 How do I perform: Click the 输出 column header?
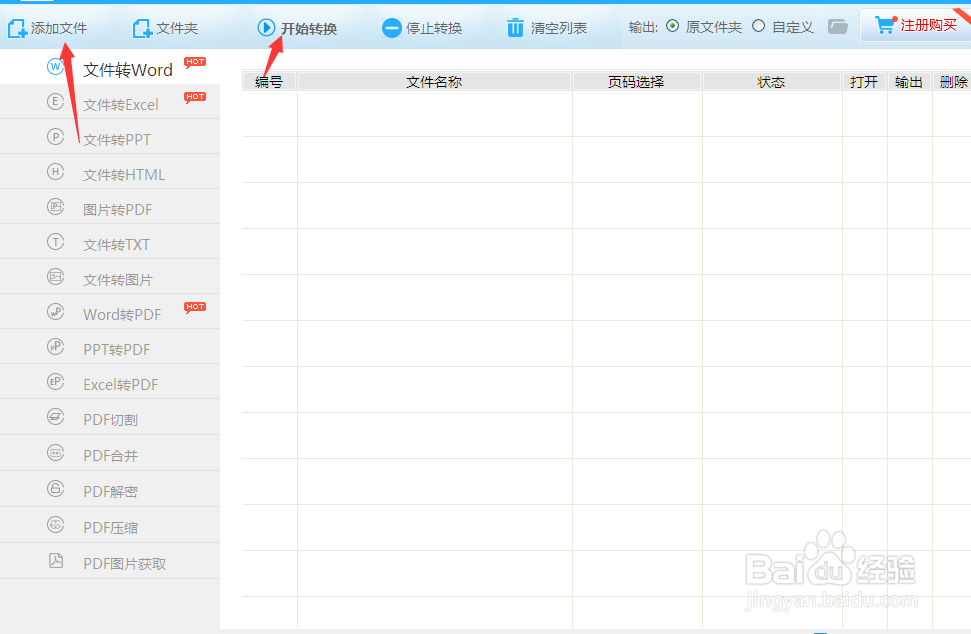click(x=908, y=82)
